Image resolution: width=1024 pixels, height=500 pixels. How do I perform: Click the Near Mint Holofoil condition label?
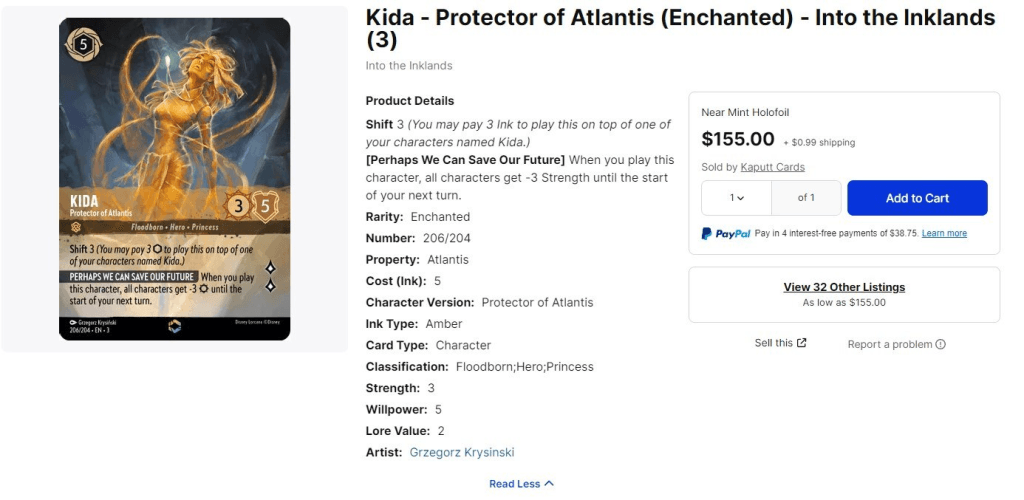tap(745, 113)
